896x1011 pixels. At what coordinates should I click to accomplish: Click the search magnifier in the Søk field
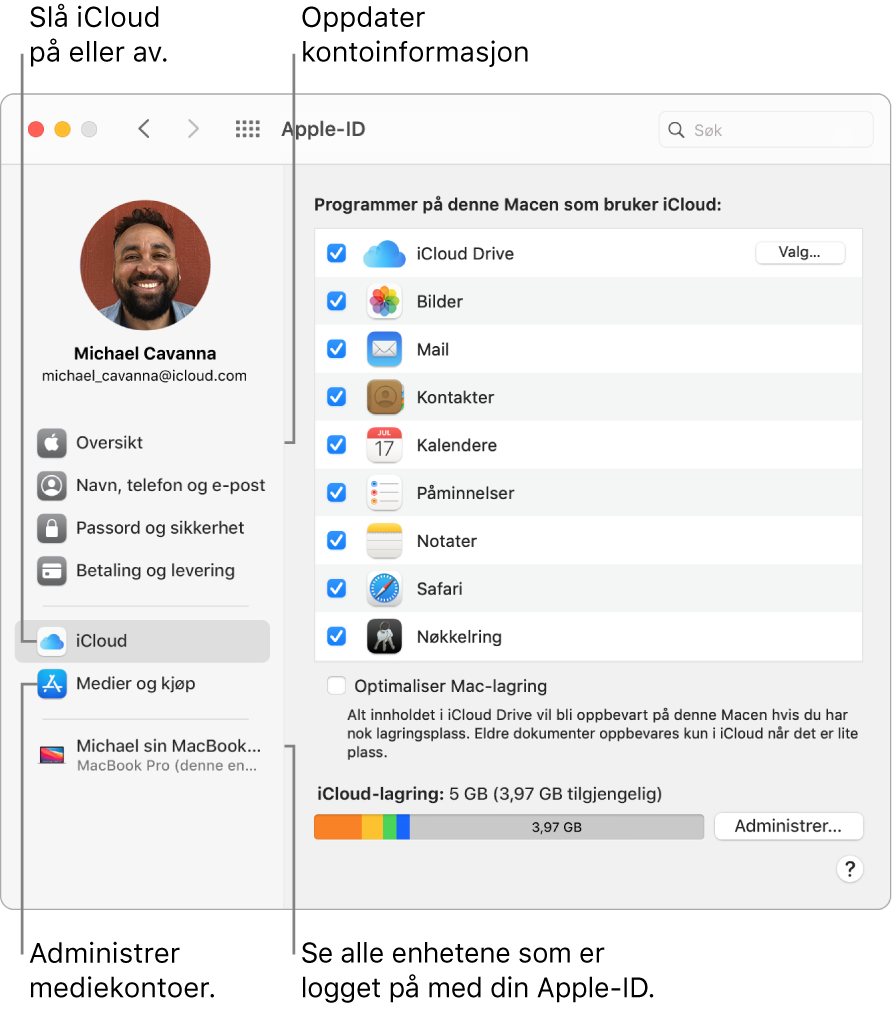[x=676, y=130]
